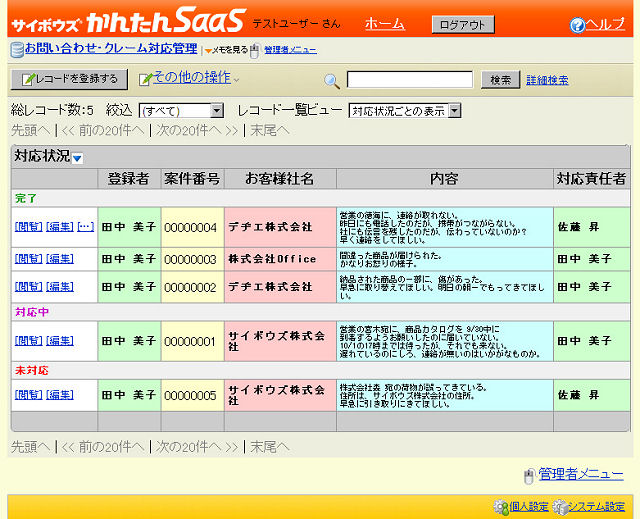Click the magnifier search icon

331,81
